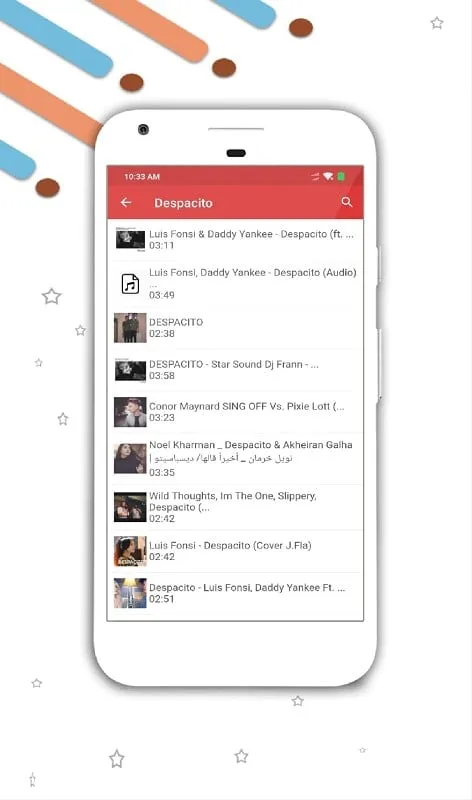Tap the Wi-Fi status icon
Screen dimensions: 472x800
328,177
